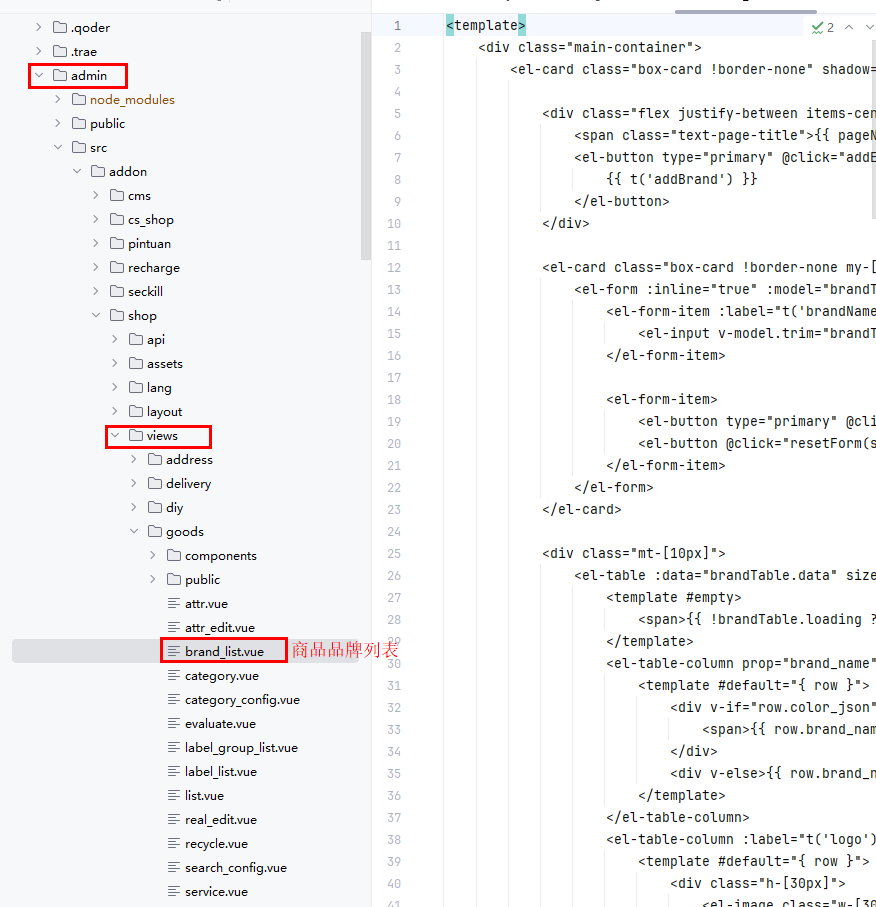Select the delivery folder
This screenshot has height=907, width=876.
tap(189, 484)
